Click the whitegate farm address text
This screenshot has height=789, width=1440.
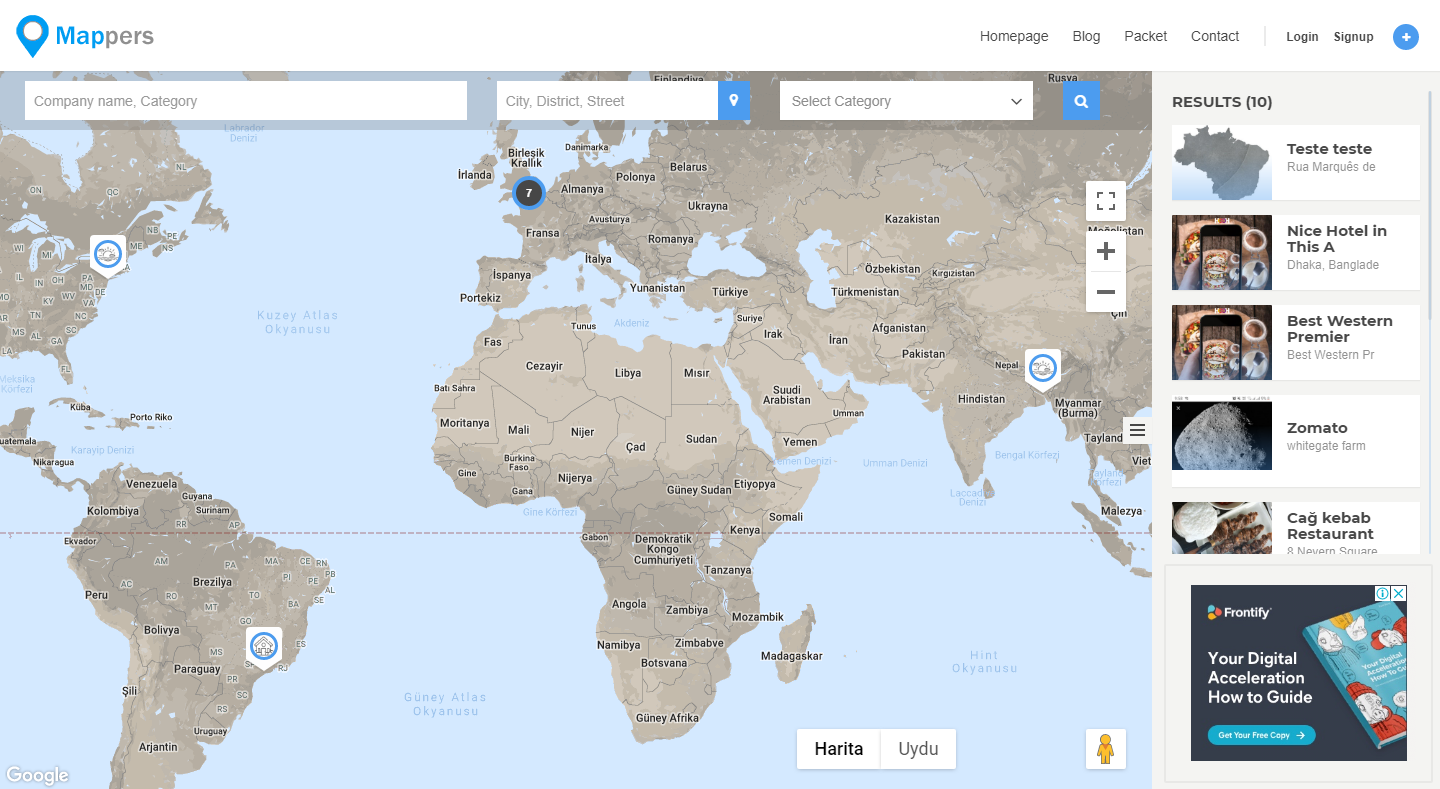(1326, 446)
